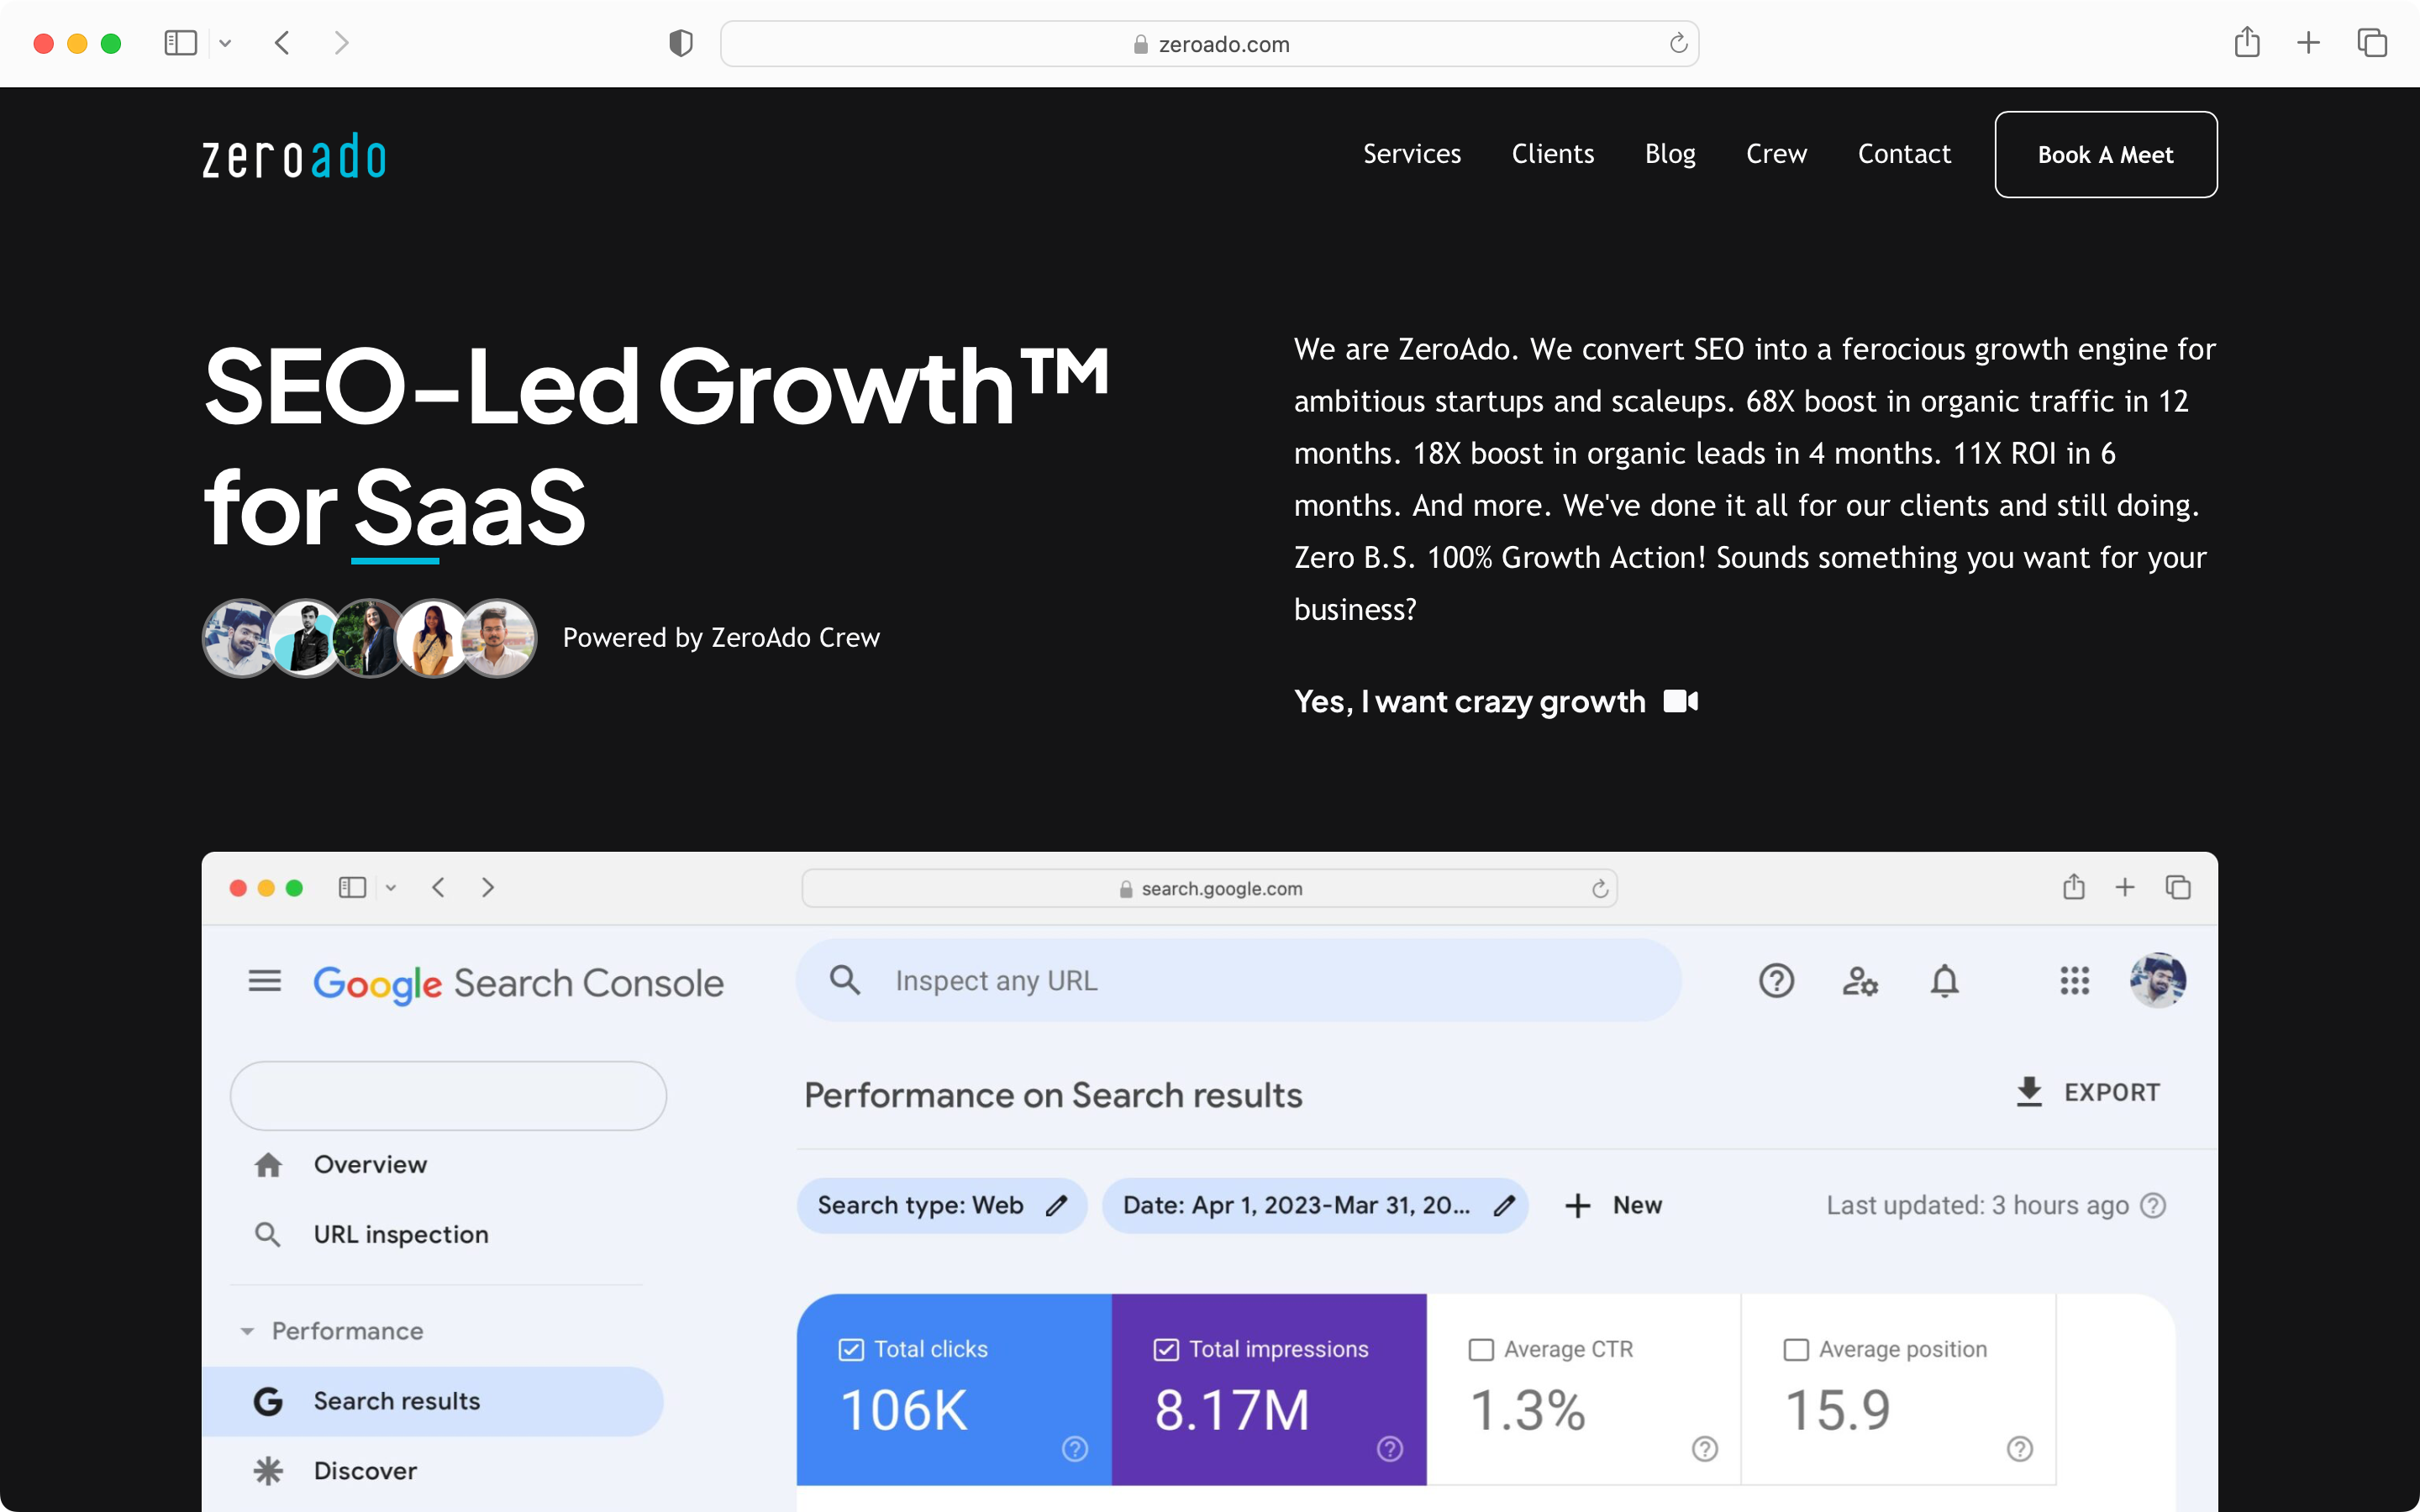Open the Services menu item on ZeroAdo
Viewport: 2420px width, 1512px height.
coord(1411,153)
